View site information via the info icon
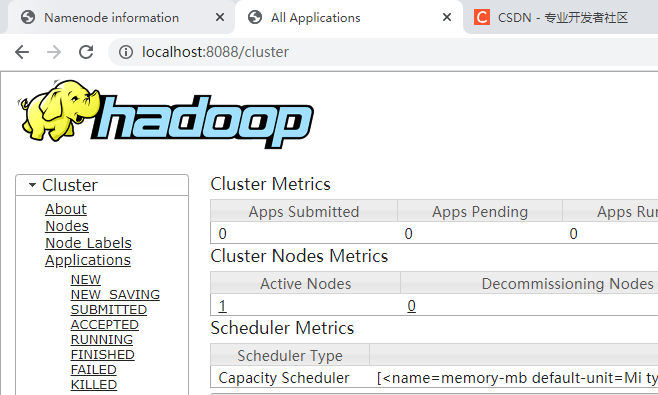 pos(126,52)
